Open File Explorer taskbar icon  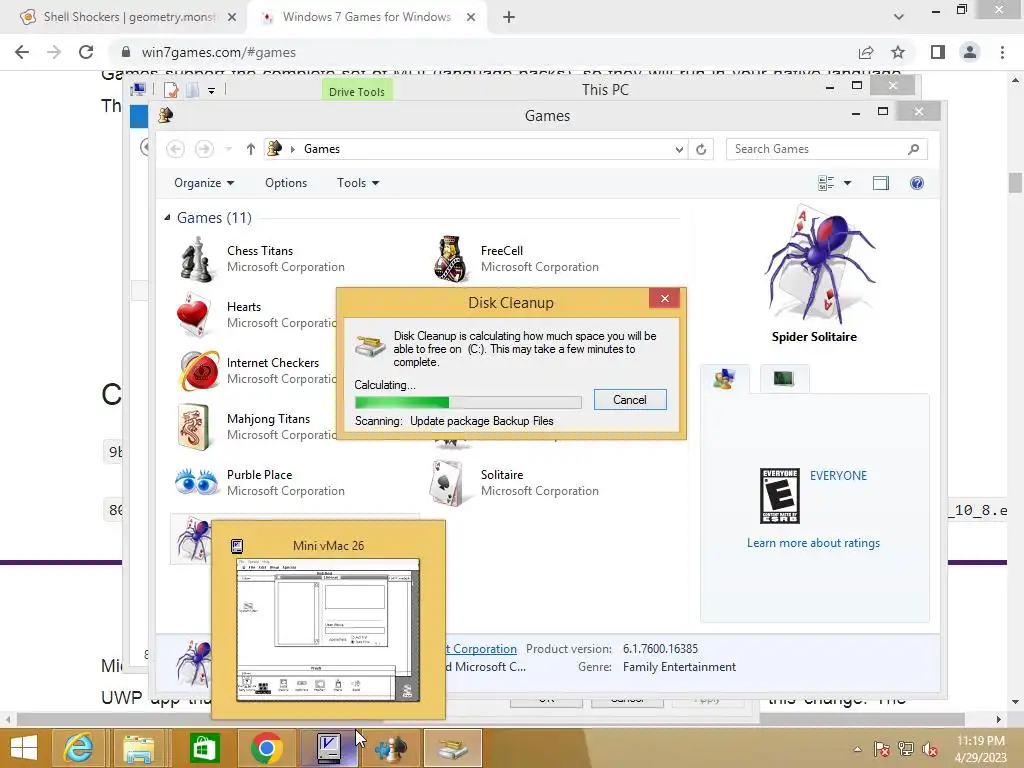click(139, 748)
